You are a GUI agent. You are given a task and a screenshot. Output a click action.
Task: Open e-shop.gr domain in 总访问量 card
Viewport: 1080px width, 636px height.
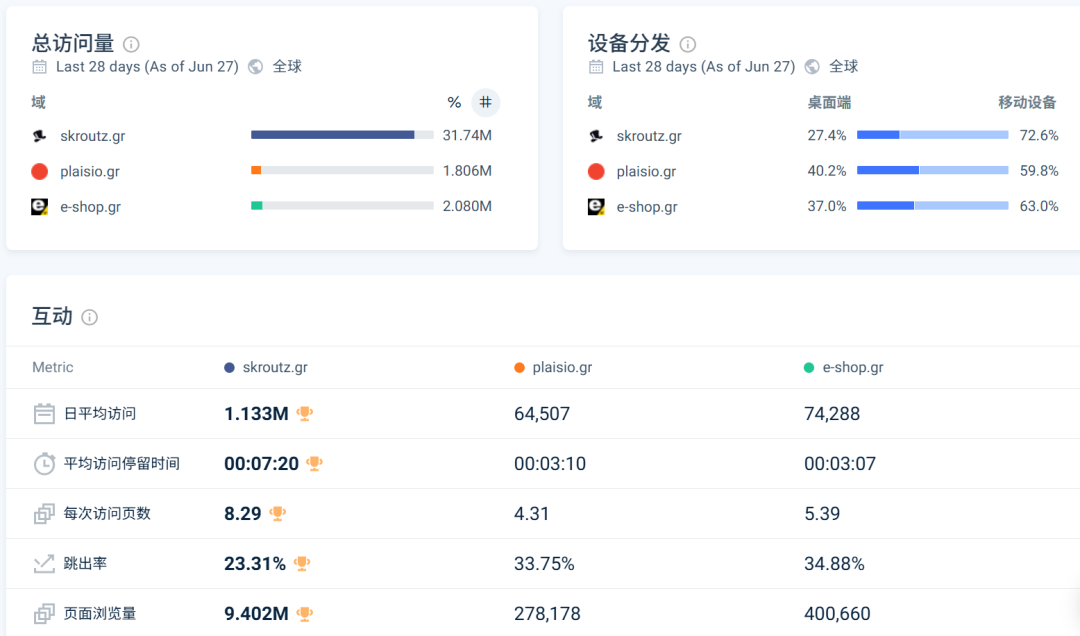pos(90,207)
